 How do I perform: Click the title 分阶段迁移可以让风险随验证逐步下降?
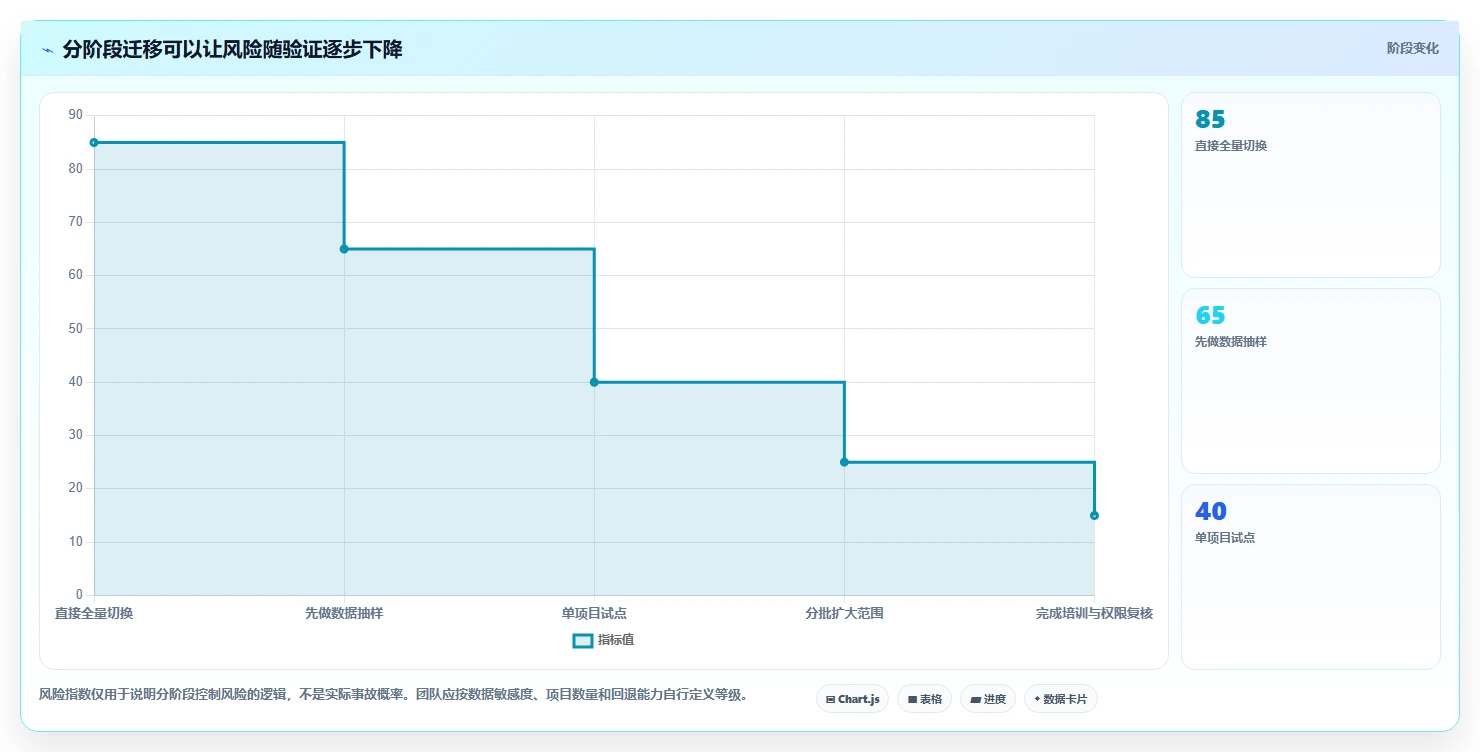pyautogui.click(x=232, y=49)
